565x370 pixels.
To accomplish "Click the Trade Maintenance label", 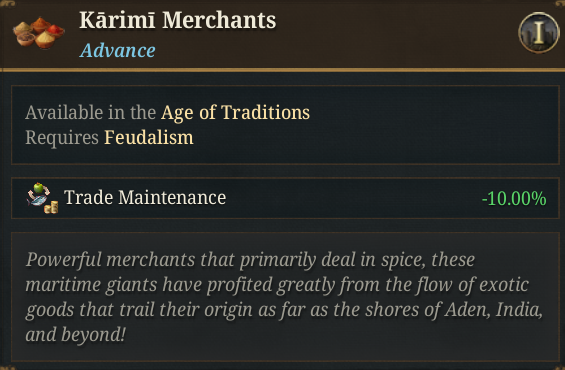I will tap(145, 198).
